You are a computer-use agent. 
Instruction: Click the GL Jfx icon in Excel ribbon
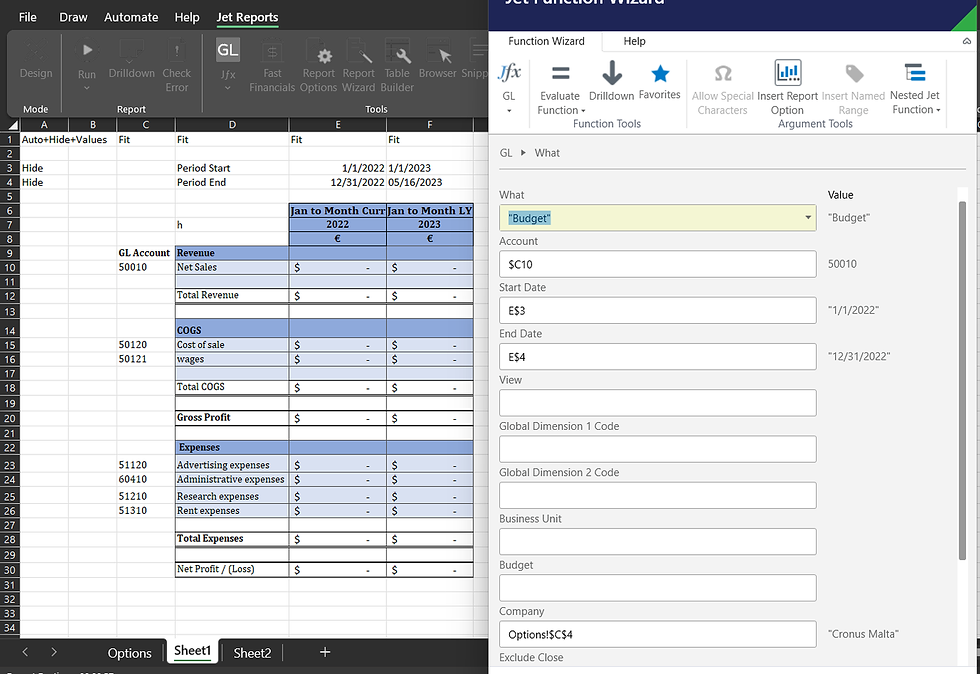[x=228, y=50]
